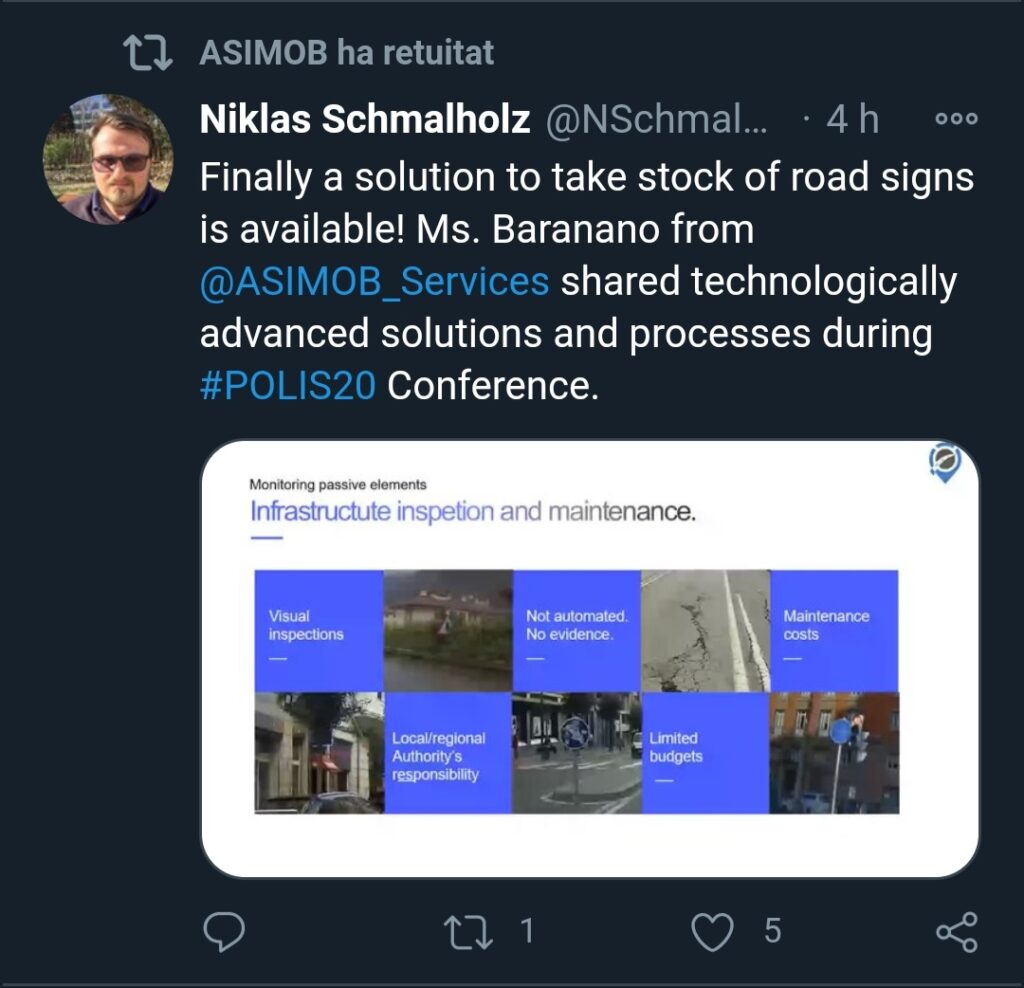
Task: Click the ASIMOB logo pin on the slide
Action: click(944, 463)
